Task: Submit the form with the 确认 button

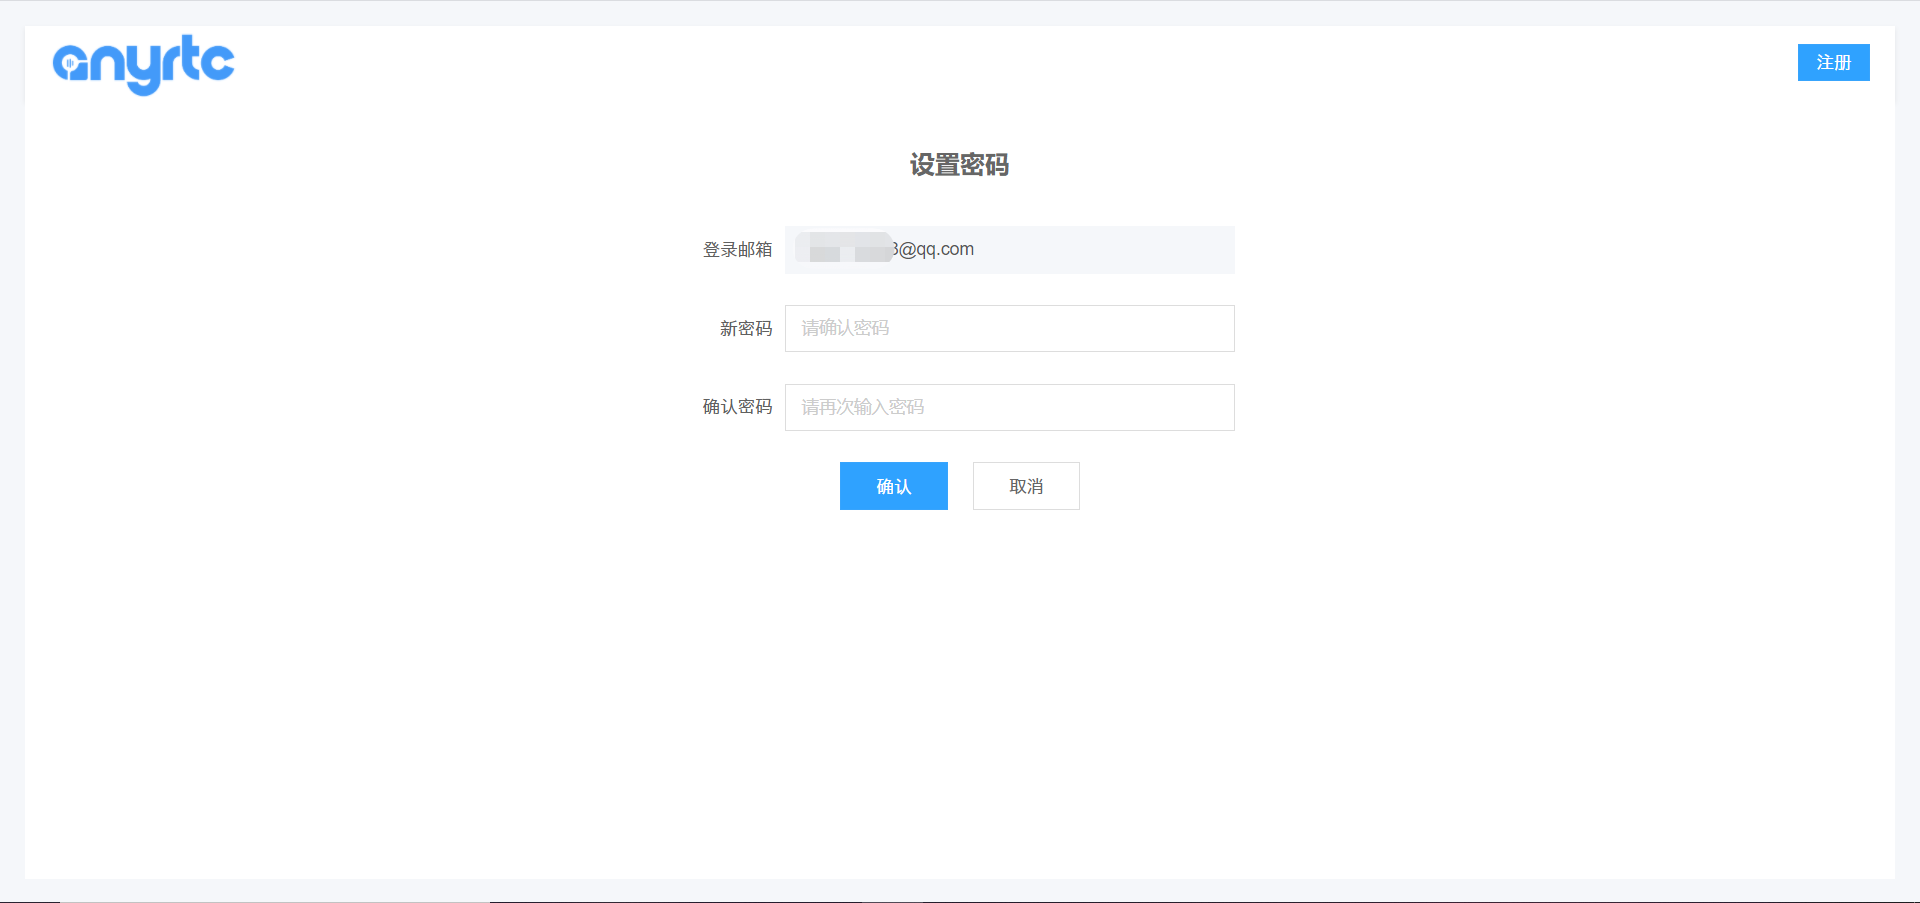Action: tap(893, 486)
